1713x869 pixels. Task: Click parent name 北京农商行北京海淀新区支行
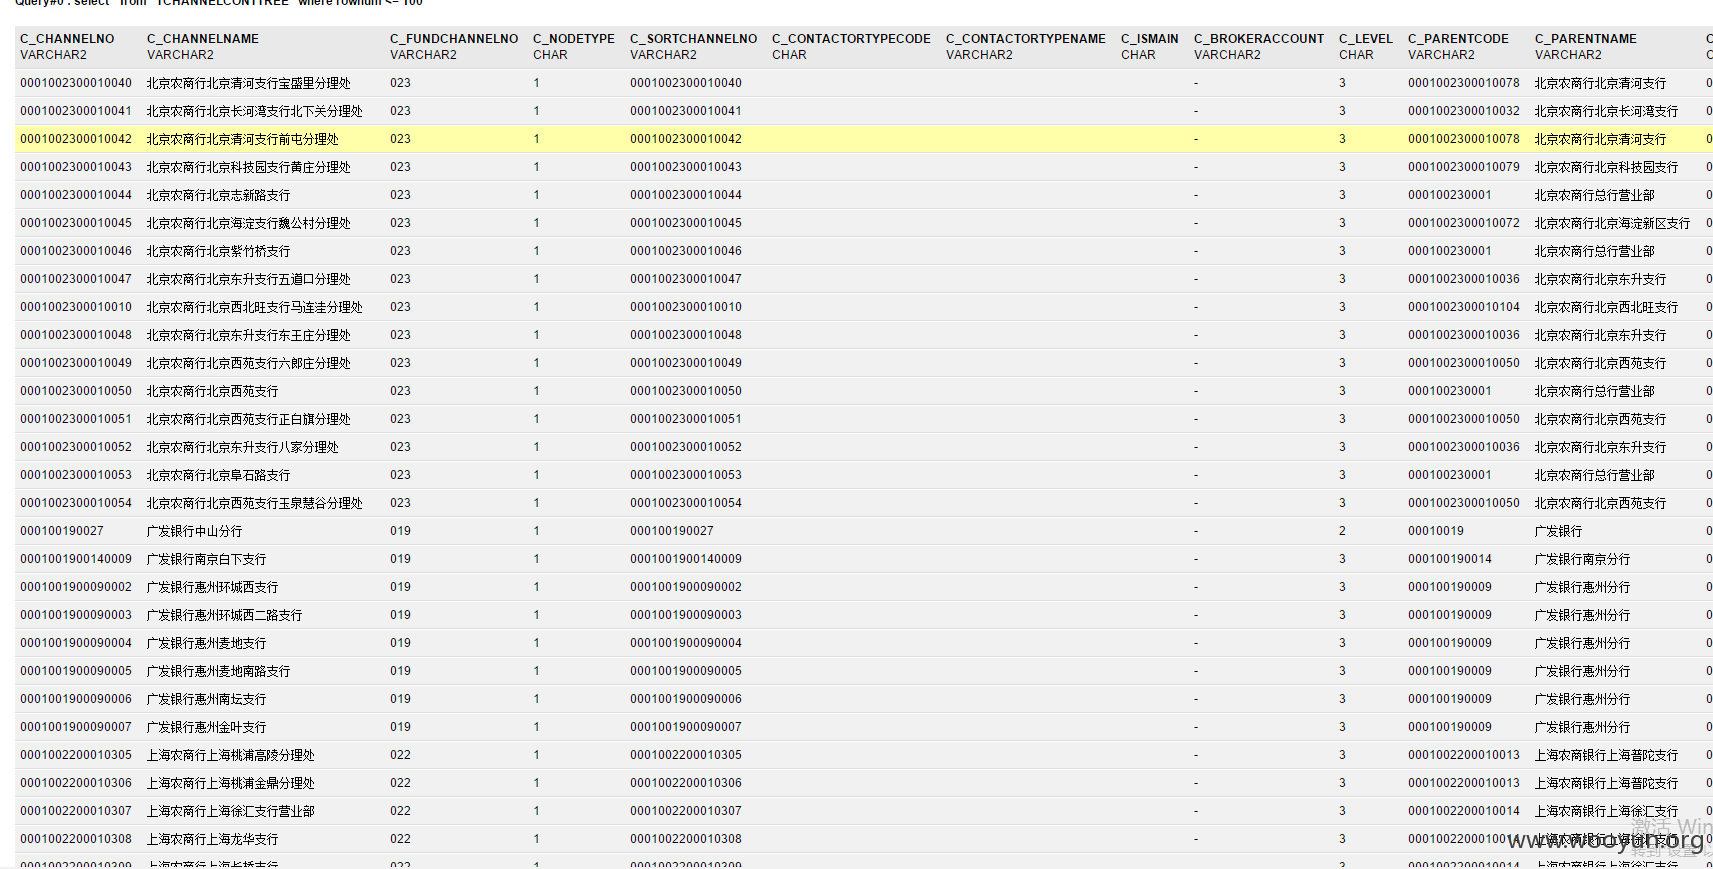pos(1613,223)
